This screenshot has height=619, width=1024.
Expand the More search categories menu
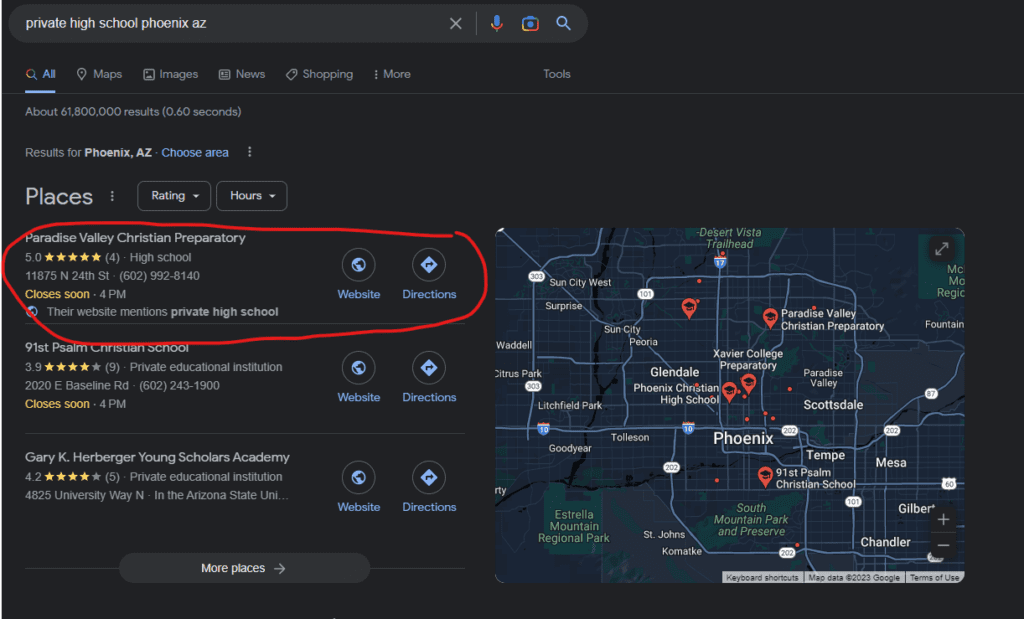(x=391, y=74)
